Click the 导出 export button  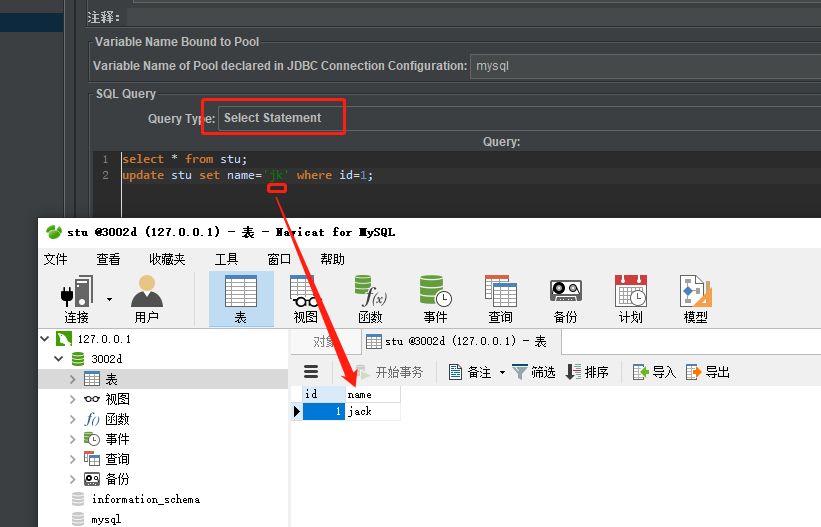click(x=707, y=372)
